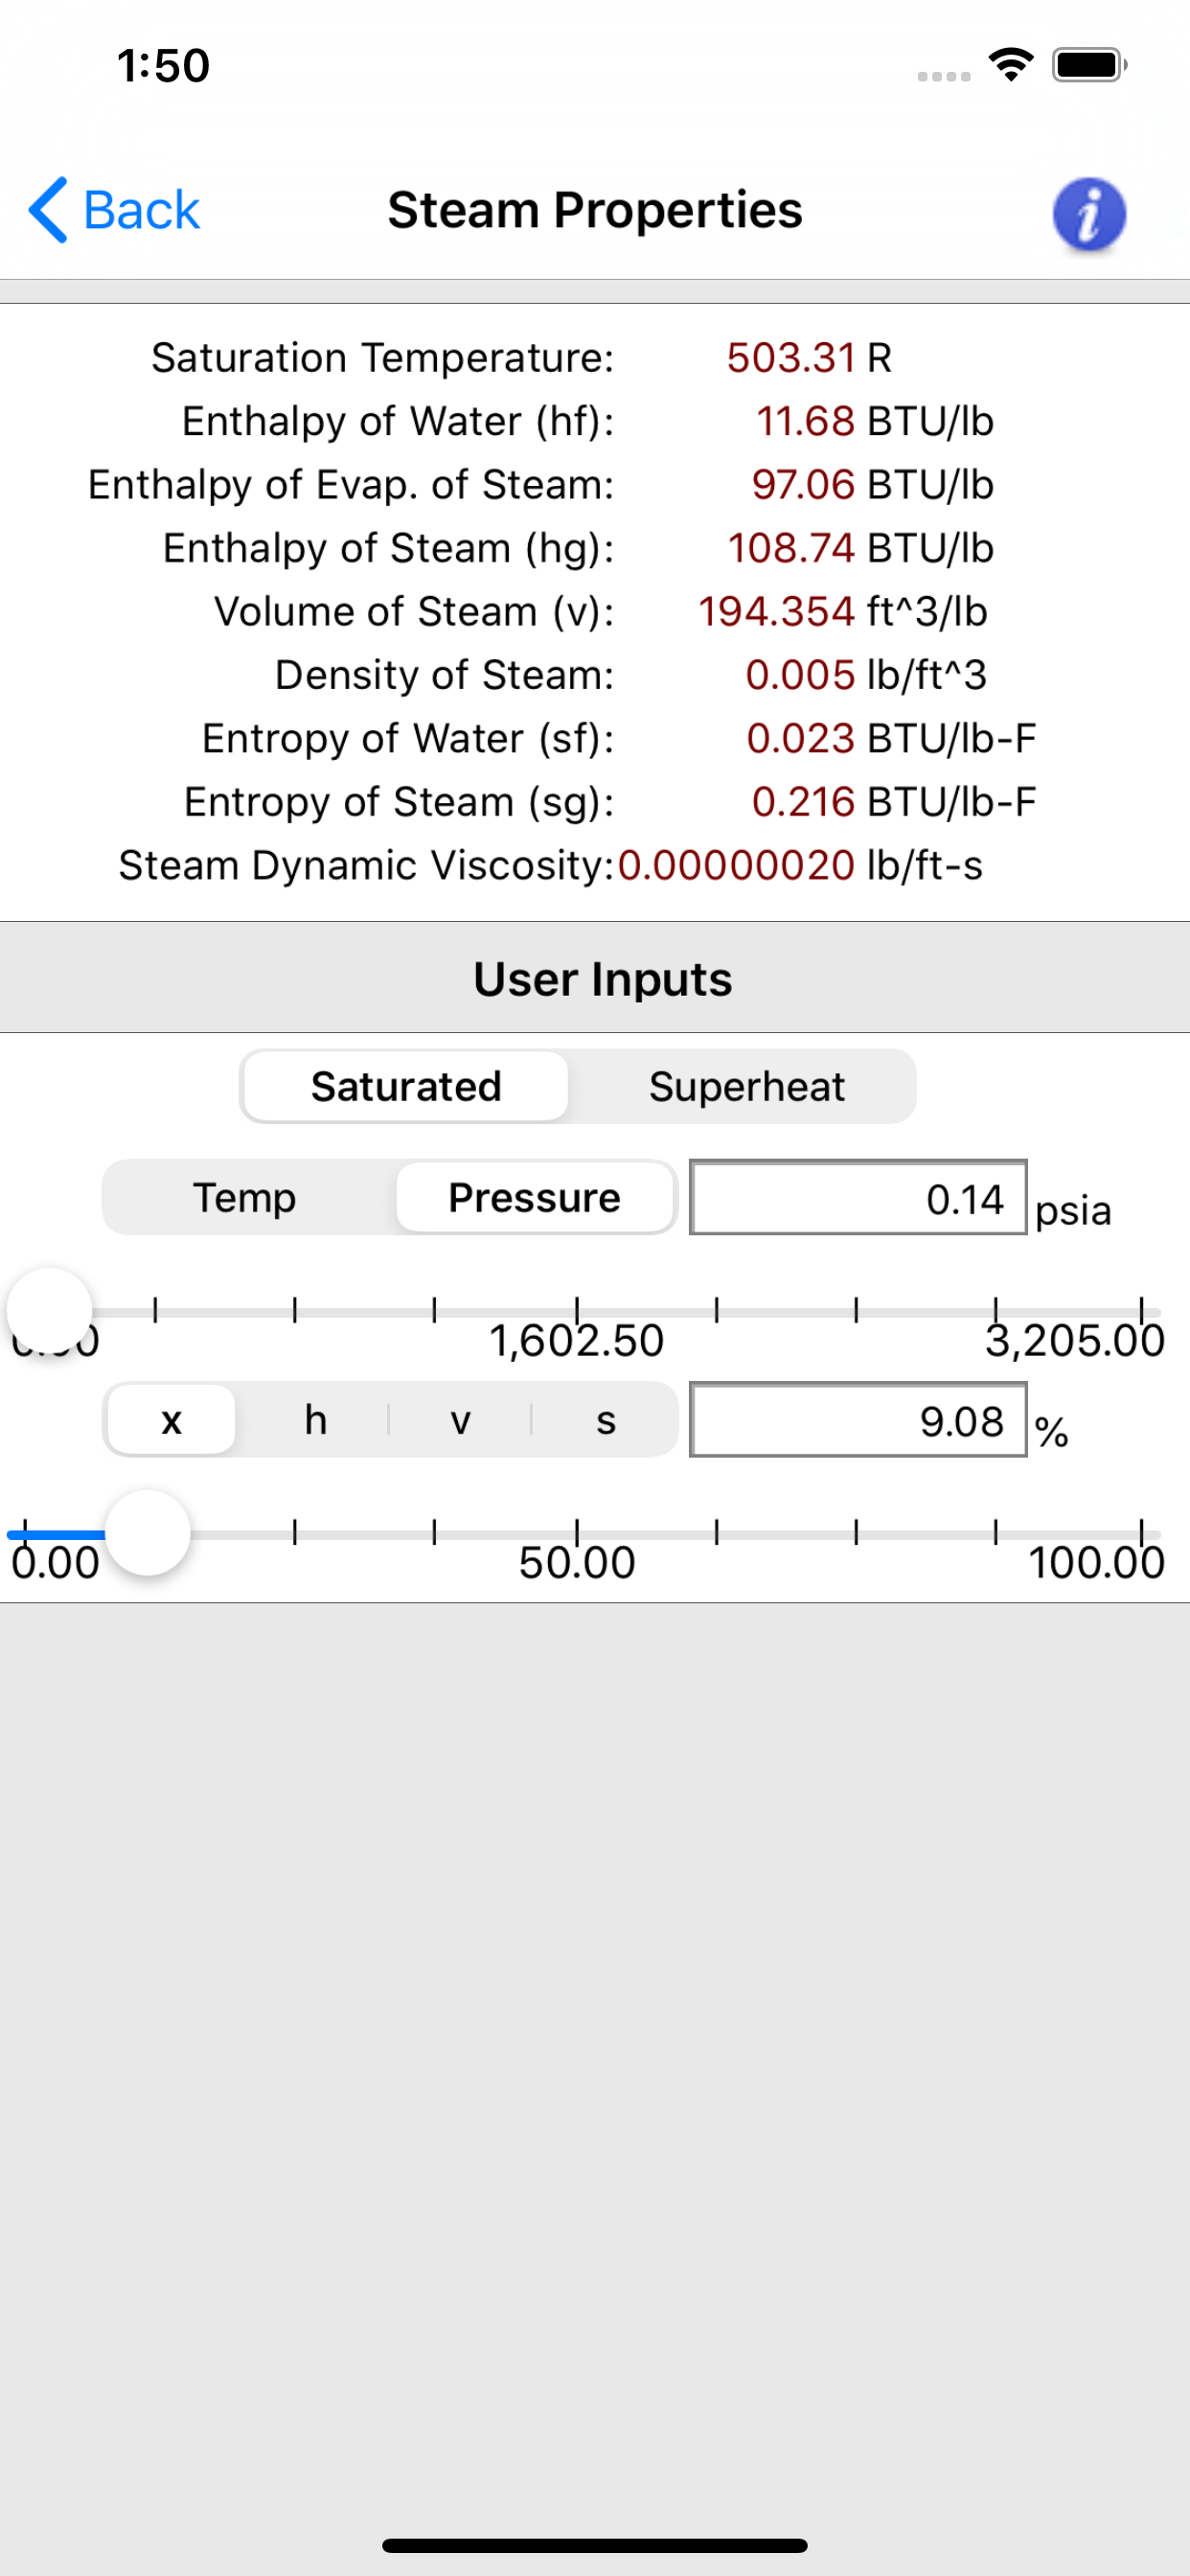This screenshot has width=1190, height=2576.
Task: Click the quality field showing 9.08
Action: 857,1419
